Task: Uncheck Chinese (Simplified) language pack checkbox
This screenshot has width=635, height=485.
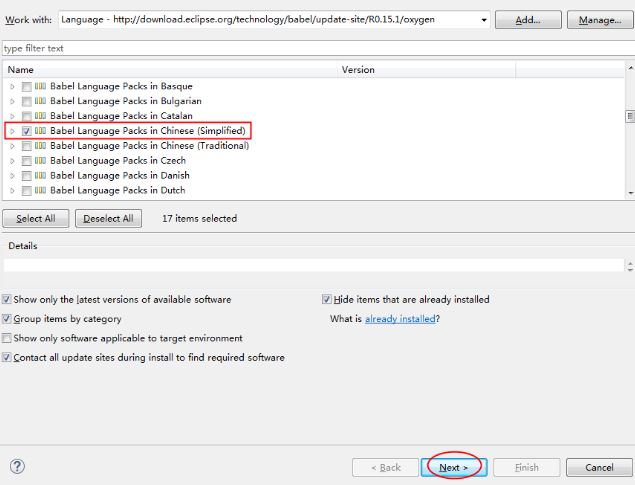Action: 27,131
